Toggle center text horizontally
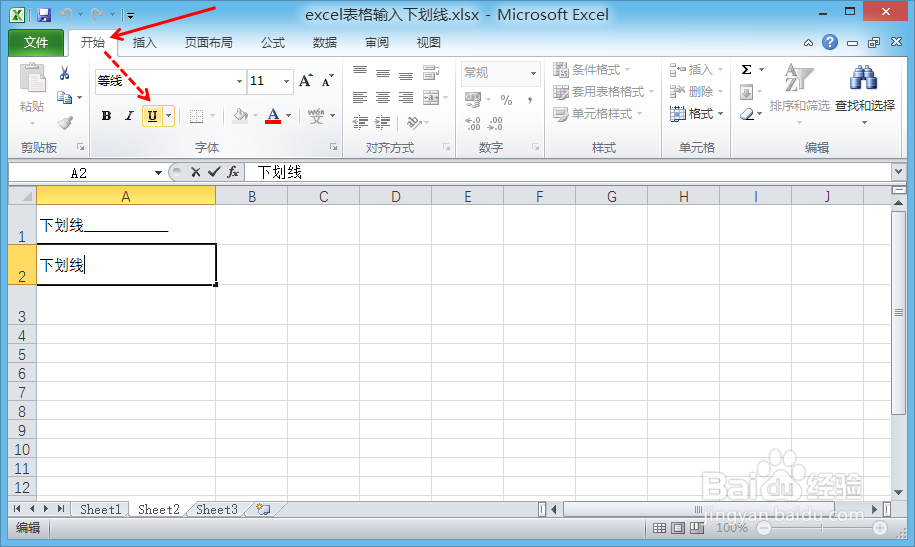The height and width of the screenshot is (547, 915). (383, 97)
